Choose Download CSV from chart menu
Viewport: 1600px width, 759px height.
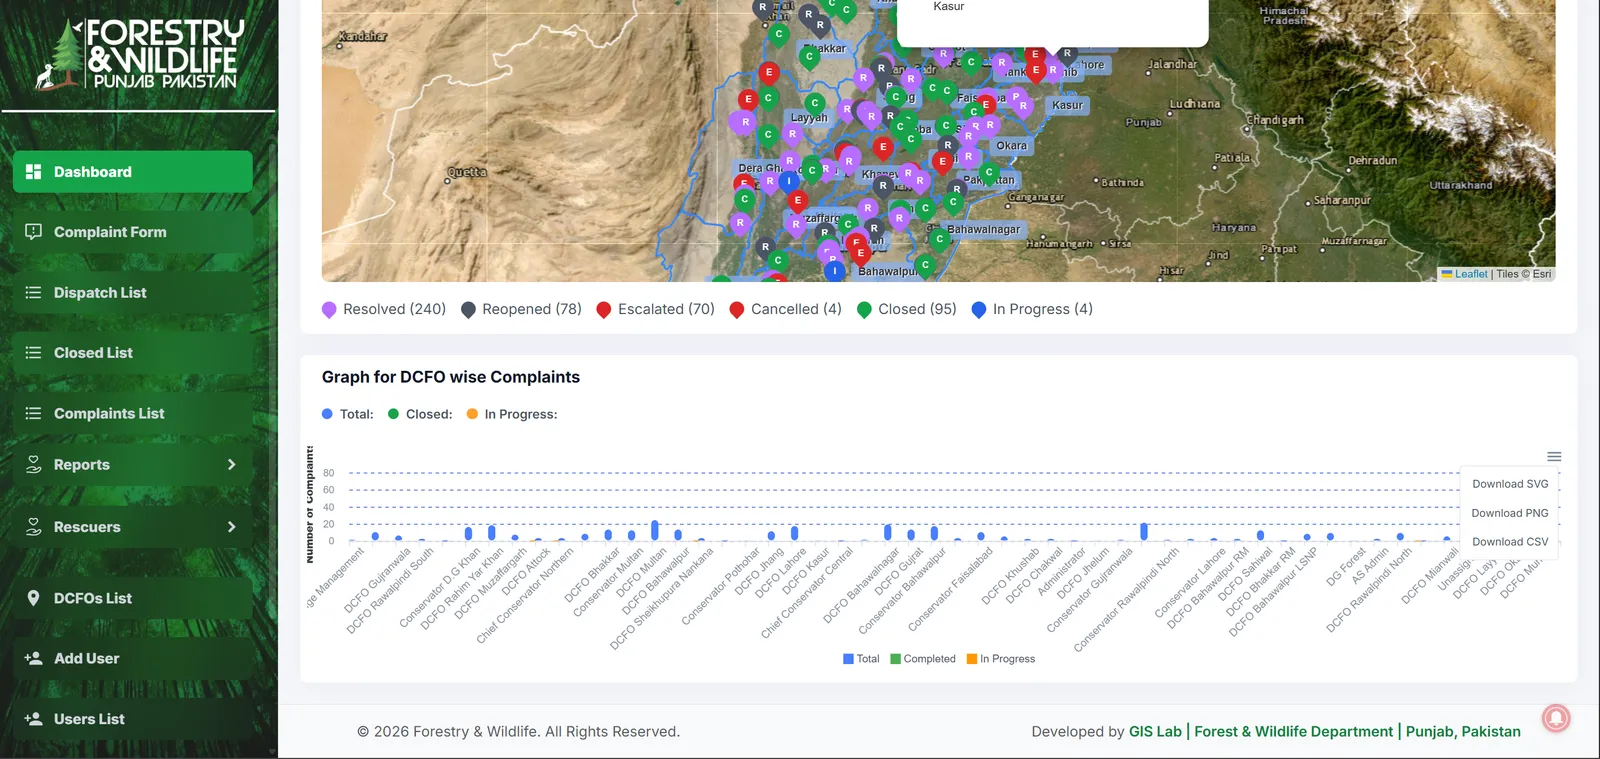[1510, 542]
